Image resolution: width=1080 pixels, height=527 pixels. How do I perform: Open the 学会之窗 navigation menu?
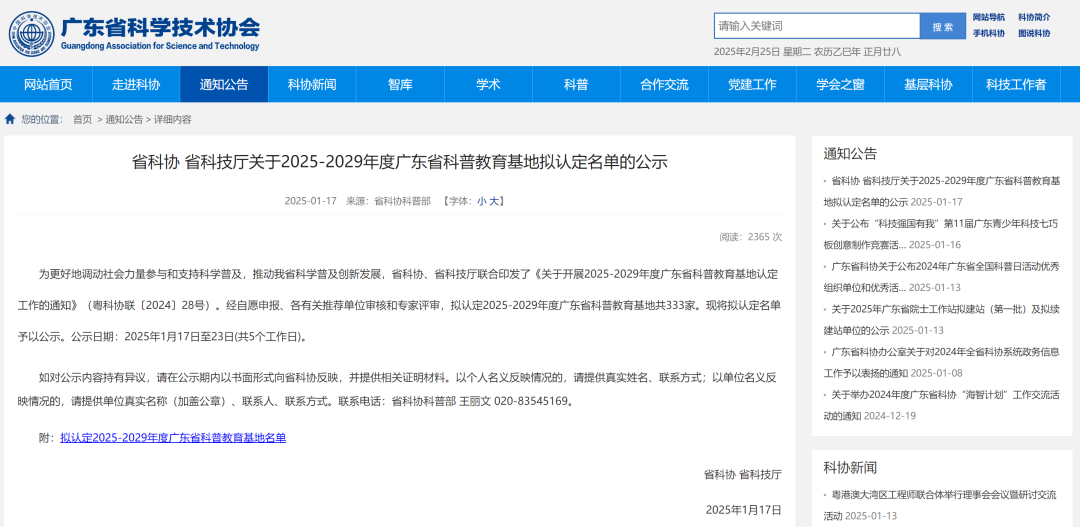(840, 85)
